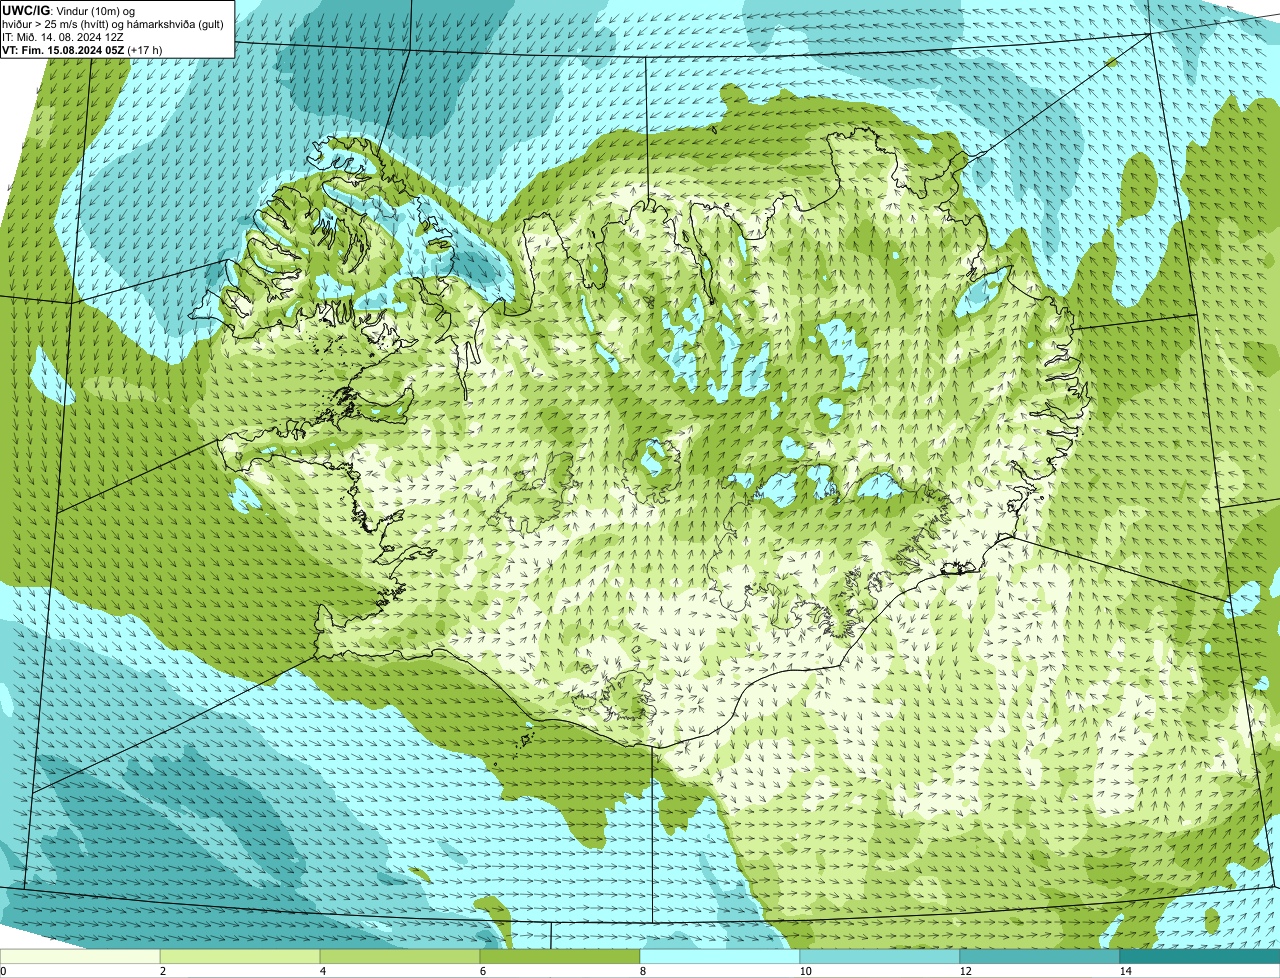Click the dark green 6–8 m/s legend swatch

(x=560, y=956)
